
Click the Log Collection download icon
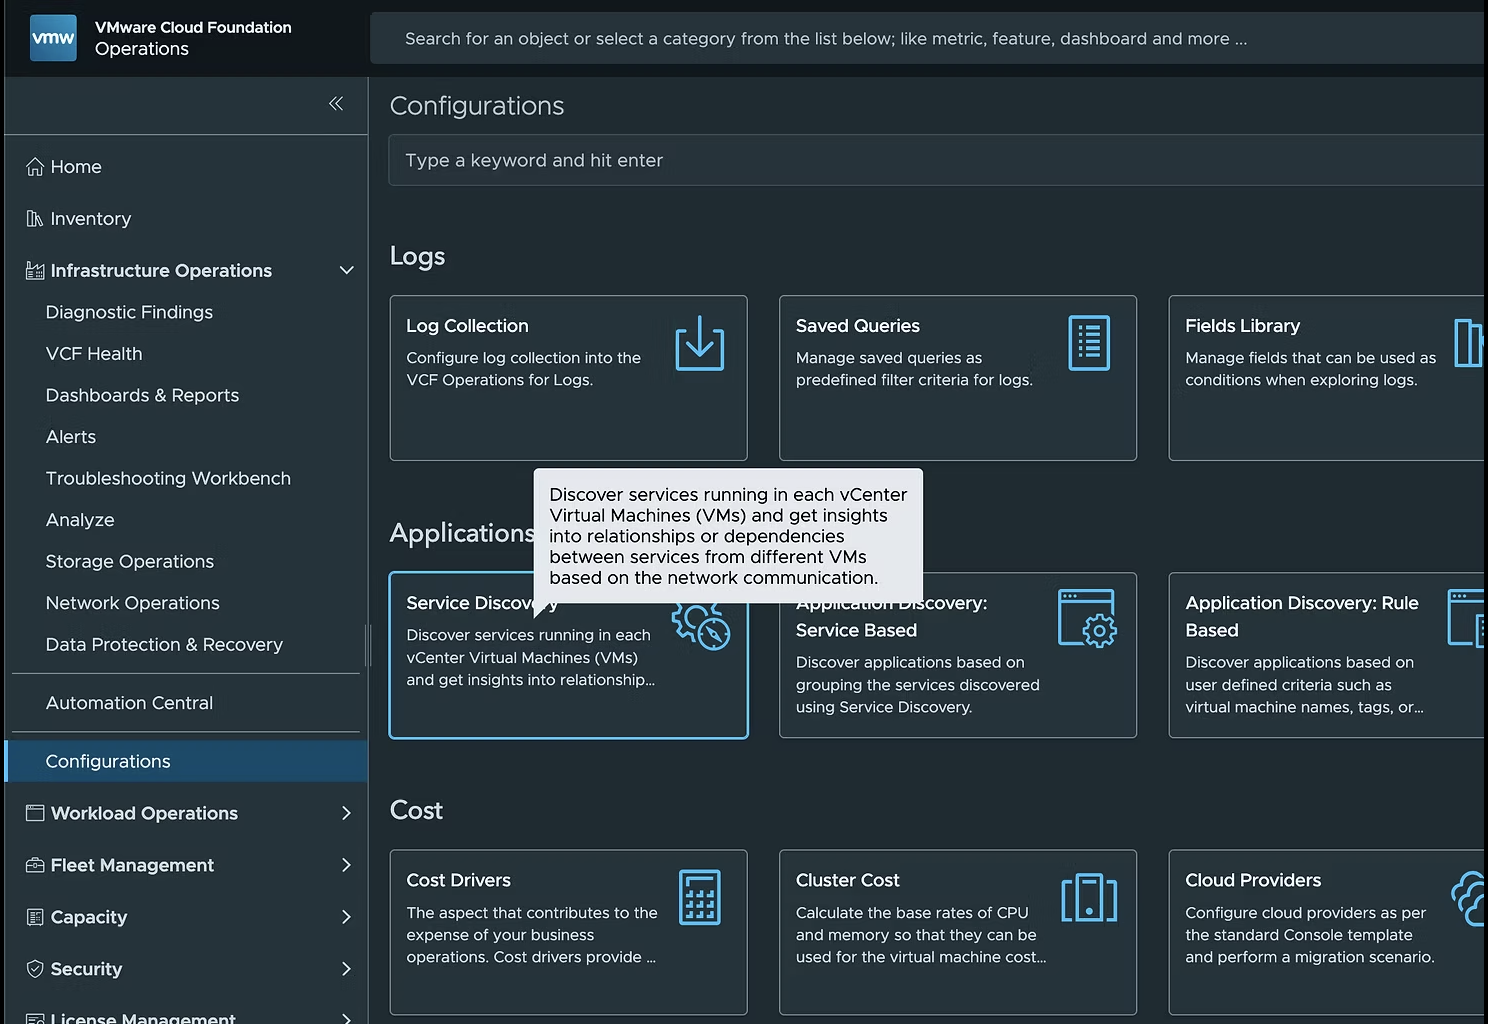click(x=699, y=343)
